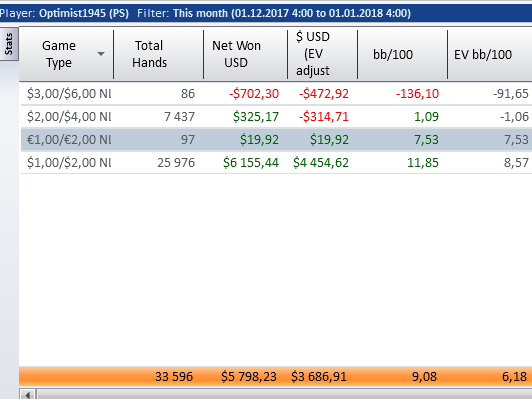Select the €1,00/€2,00 NL row
The height and width of the screenshot is (399, 532).
click(277, 139)
